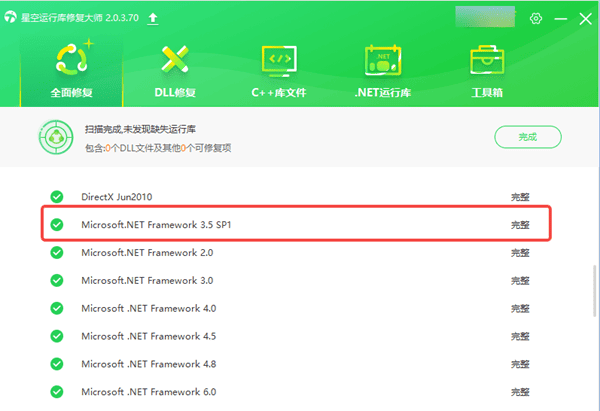Switch to the DLL修复 tab
The width and height of the screenshot is (600, 411).
175,71
